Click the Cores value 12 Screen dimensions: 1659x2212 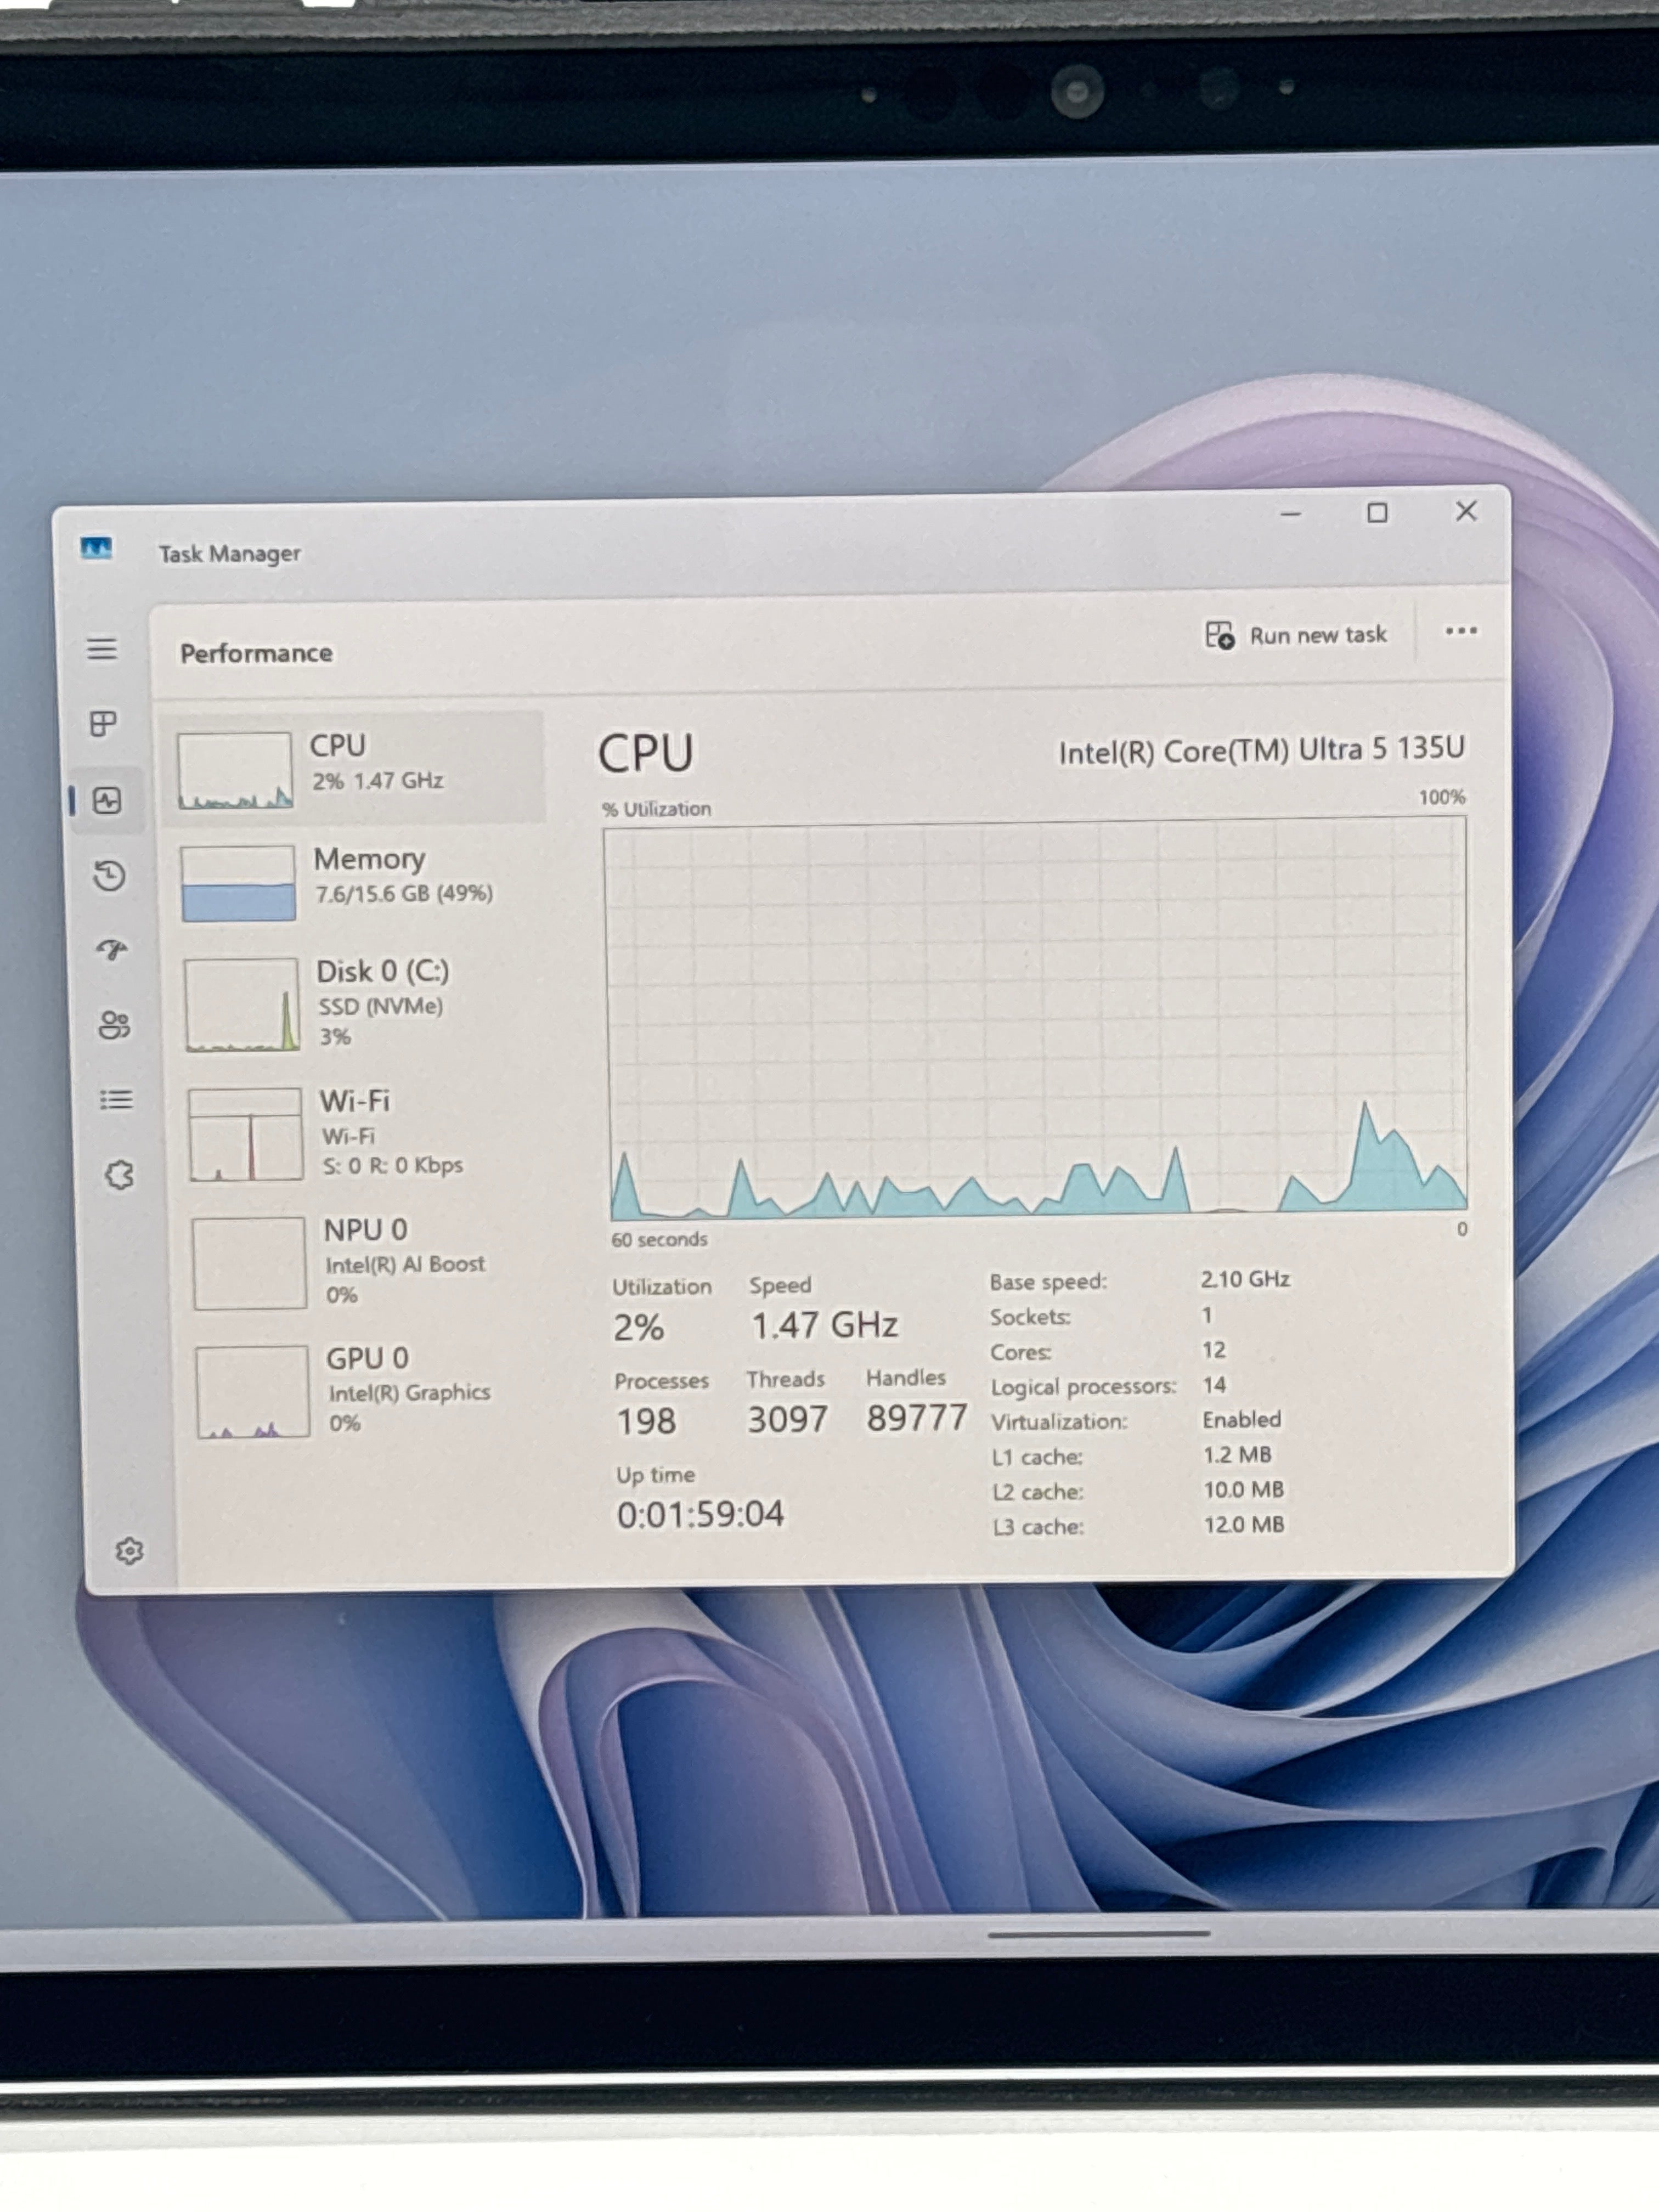[1214, 1349]
